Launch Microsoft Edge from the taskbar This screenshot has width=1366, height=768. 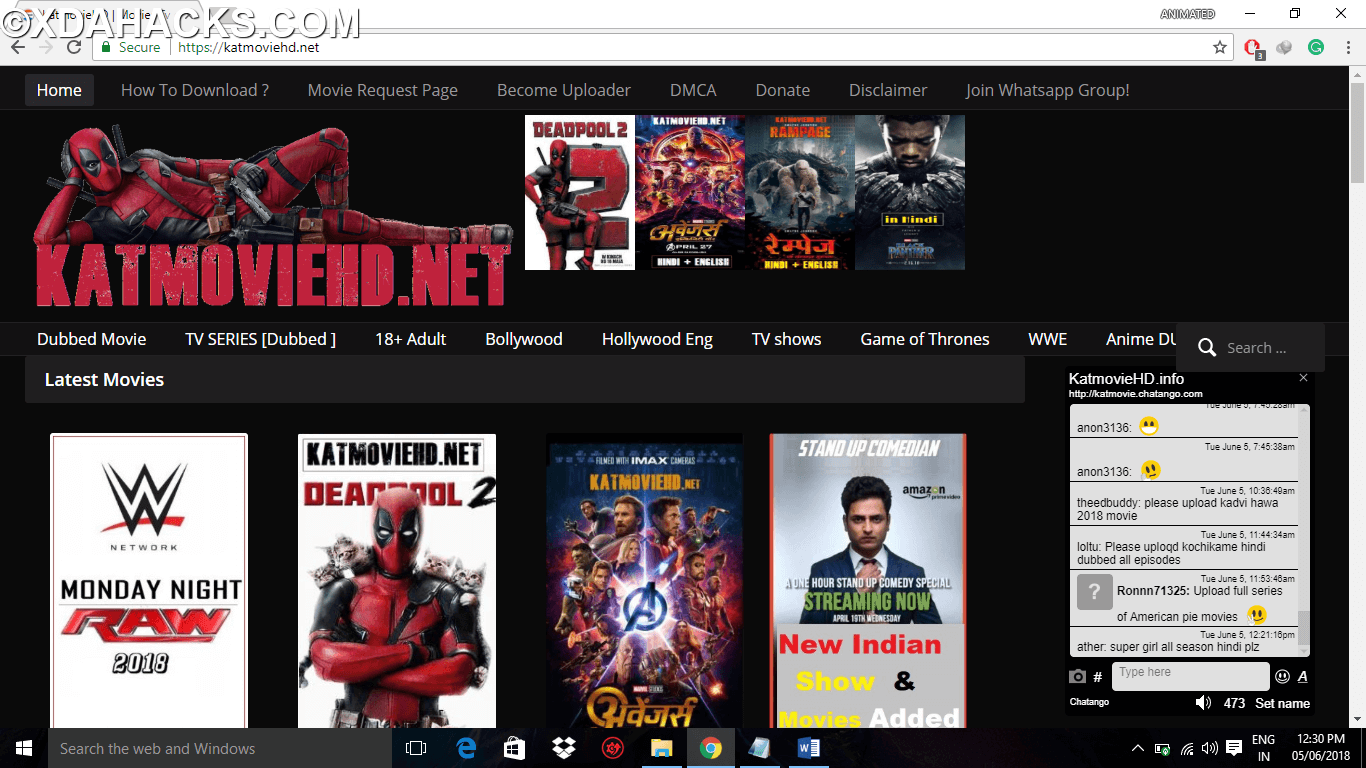pyautogui.click(x=466, y=748)
